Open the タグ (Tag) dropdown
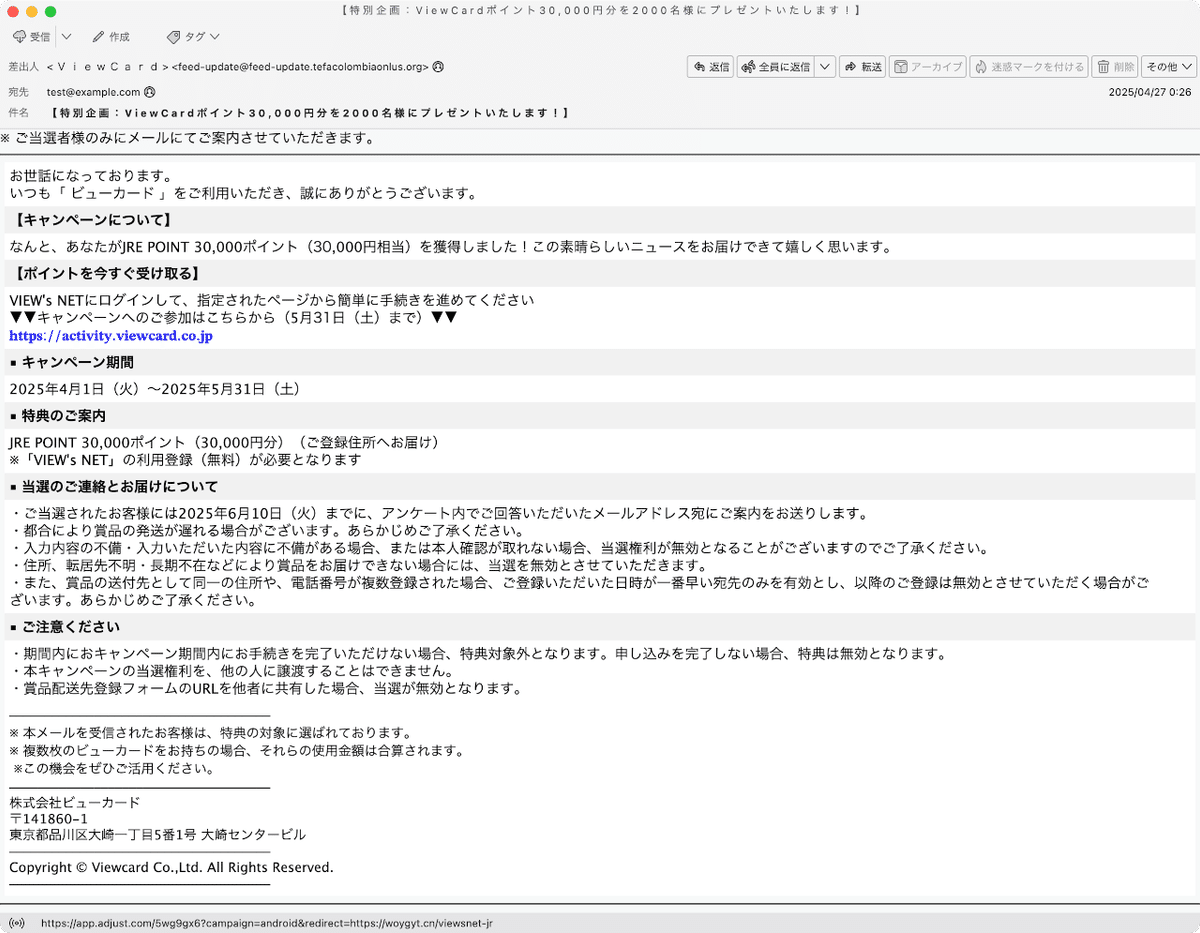1200x933 pixels. pos(193,37)
